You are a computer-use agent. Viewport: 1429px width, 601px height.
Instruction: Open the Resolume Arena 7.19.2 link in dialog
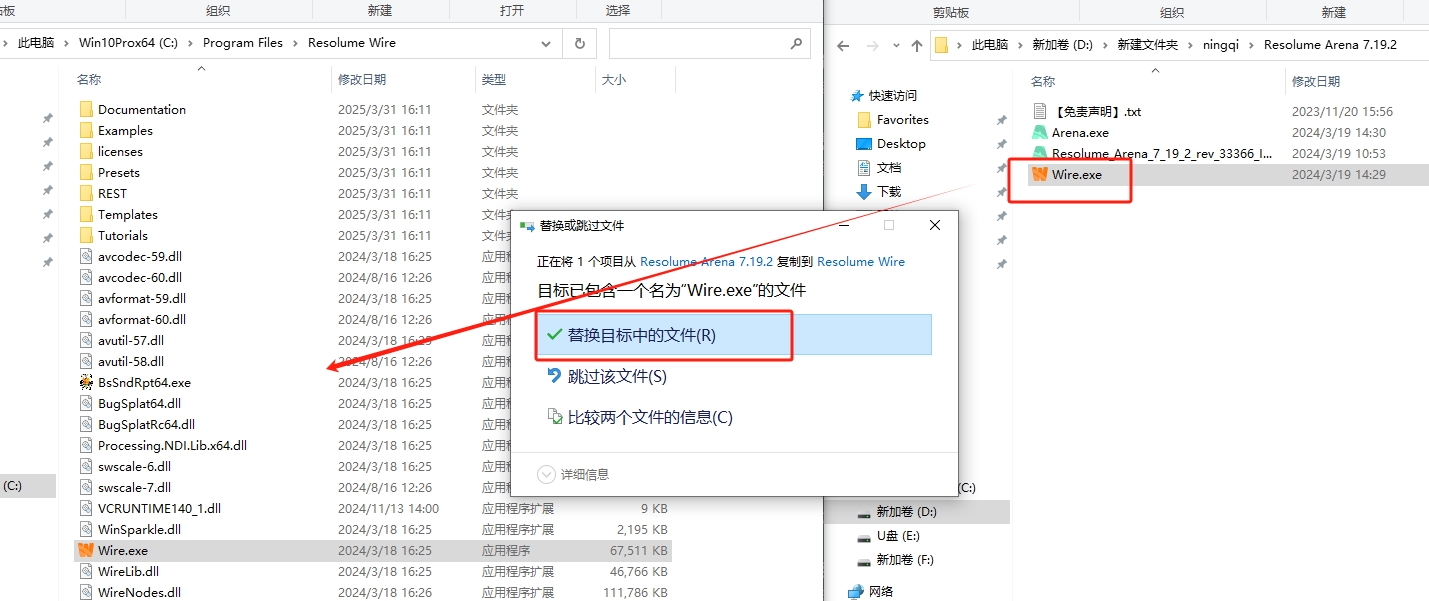(x=706, y=261)
